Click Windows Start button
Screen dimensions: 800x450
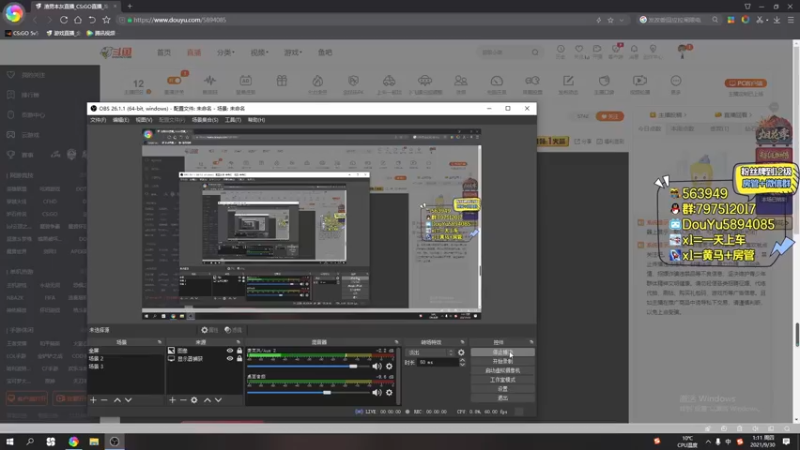10,441
